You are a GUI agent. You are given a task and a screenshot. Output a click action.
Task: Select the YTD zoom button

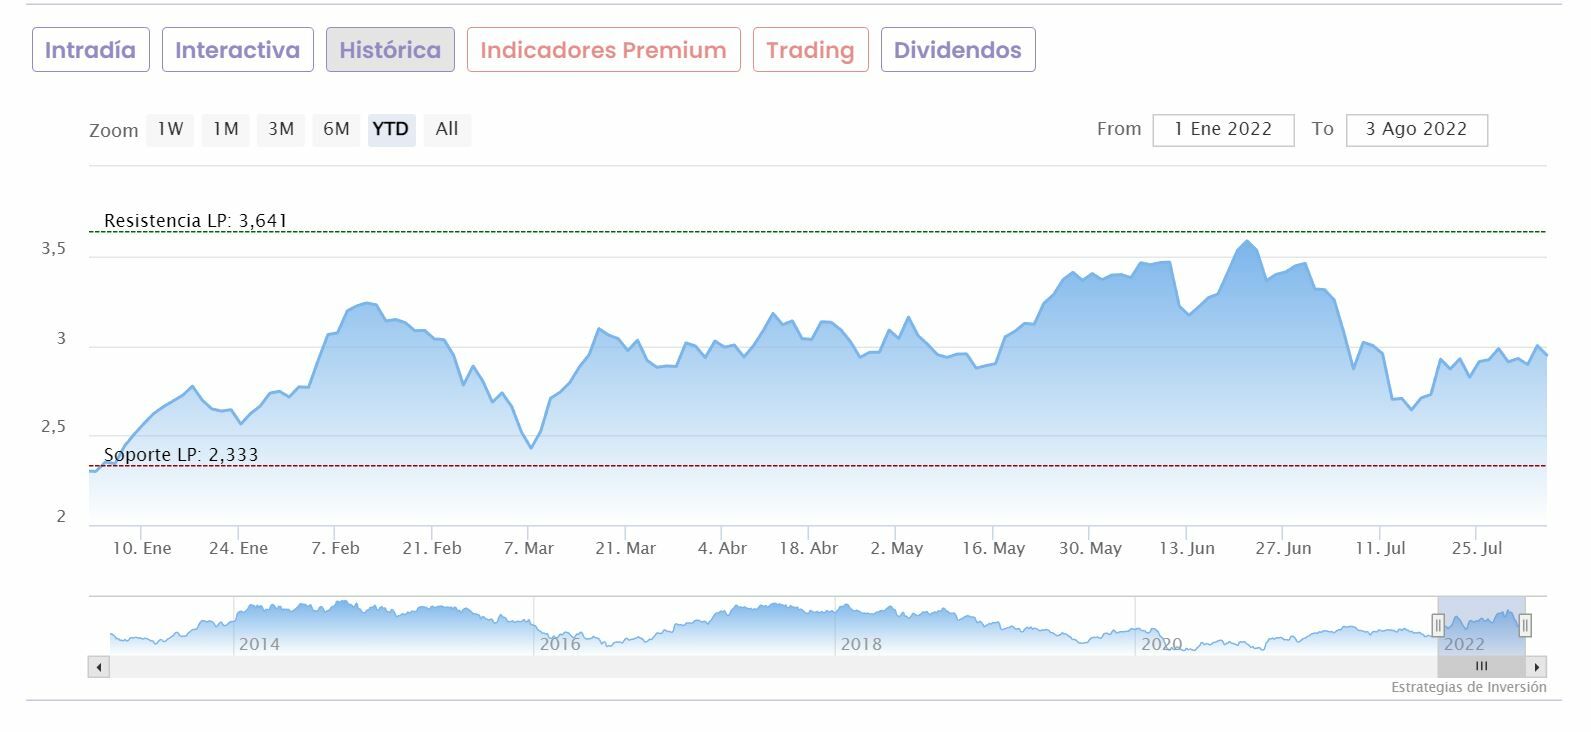(391, 129)
